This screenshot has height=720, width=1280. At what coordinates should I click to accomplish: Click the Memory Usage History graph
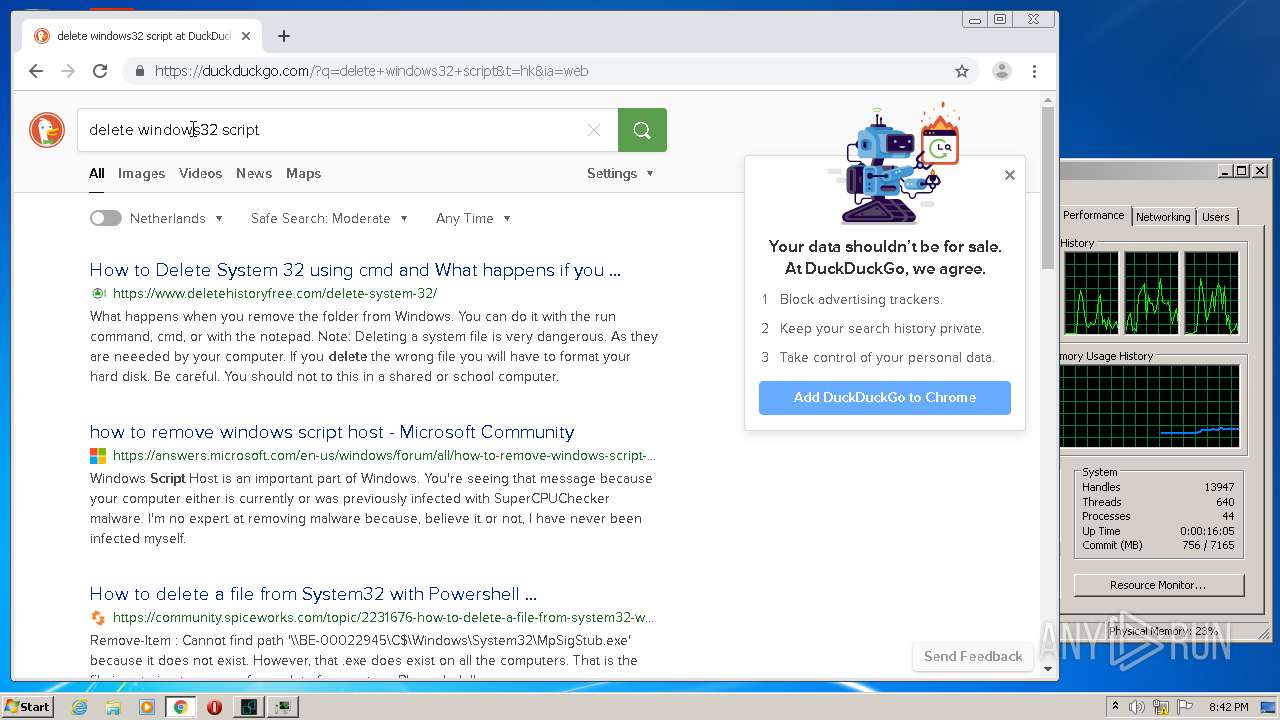tap(1150, 405)
